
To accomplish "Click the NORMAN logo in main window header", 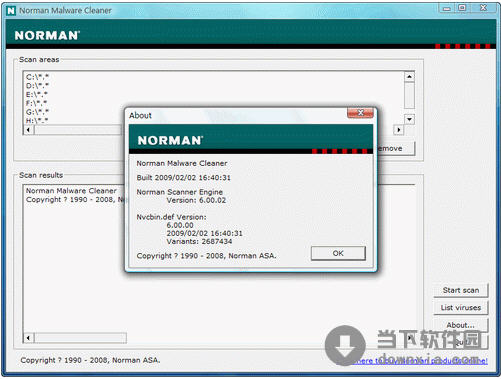I will pyautogui.click(x=47, y=36).
